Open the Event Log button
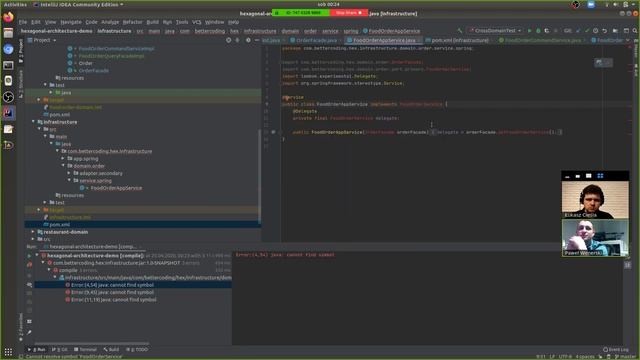Screen dimensions: 640x360 click(x=616, y=349)
